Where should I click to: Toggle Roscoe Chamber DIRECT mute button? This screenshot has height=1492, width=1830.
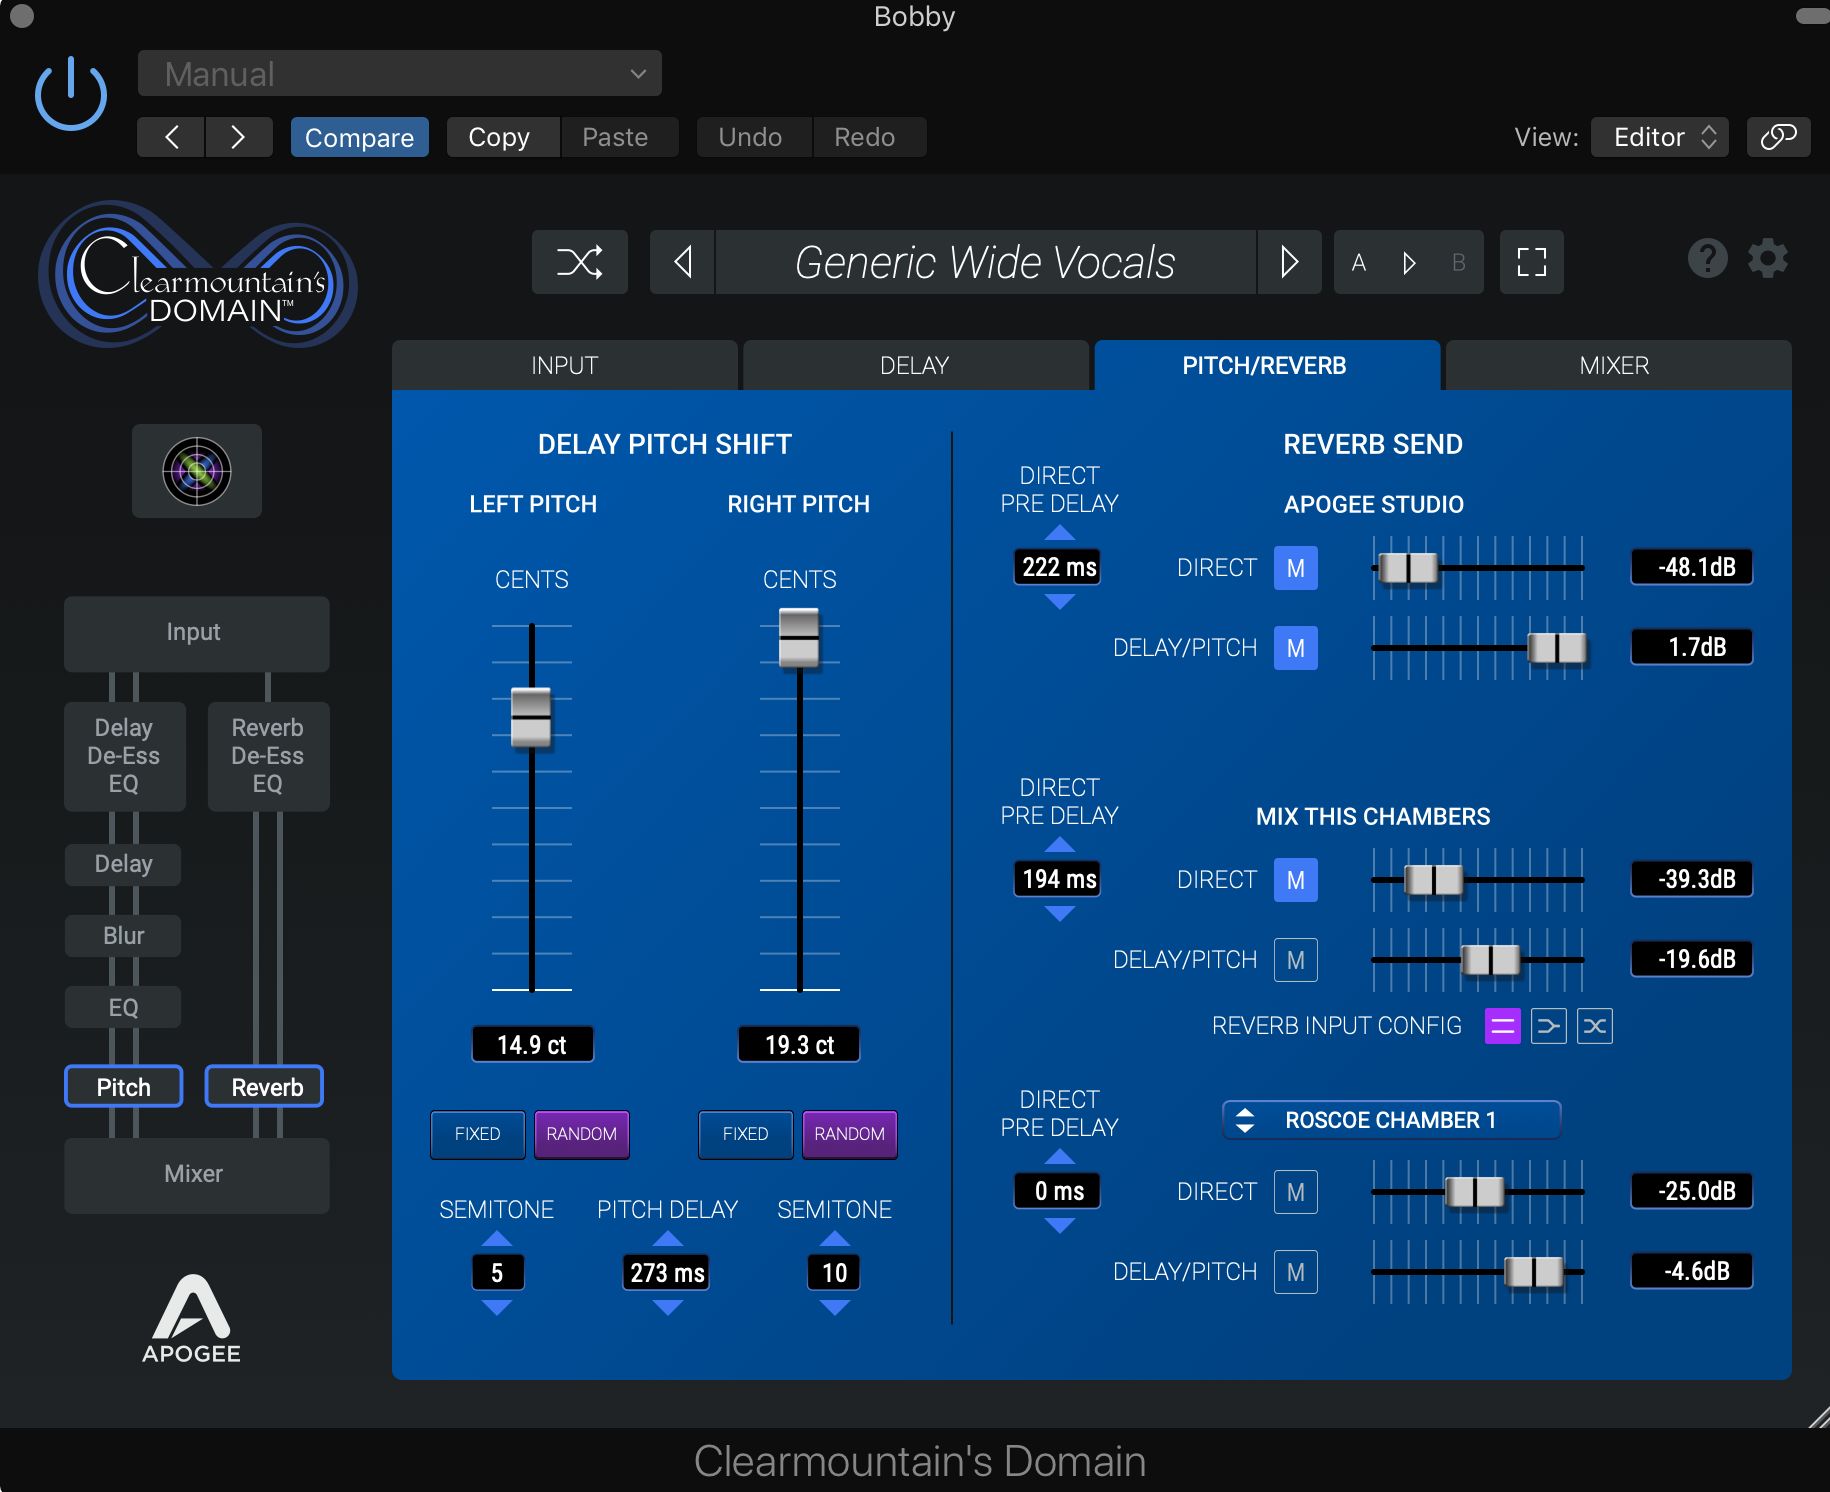pyautogui.click(x=1296, y=1192)
